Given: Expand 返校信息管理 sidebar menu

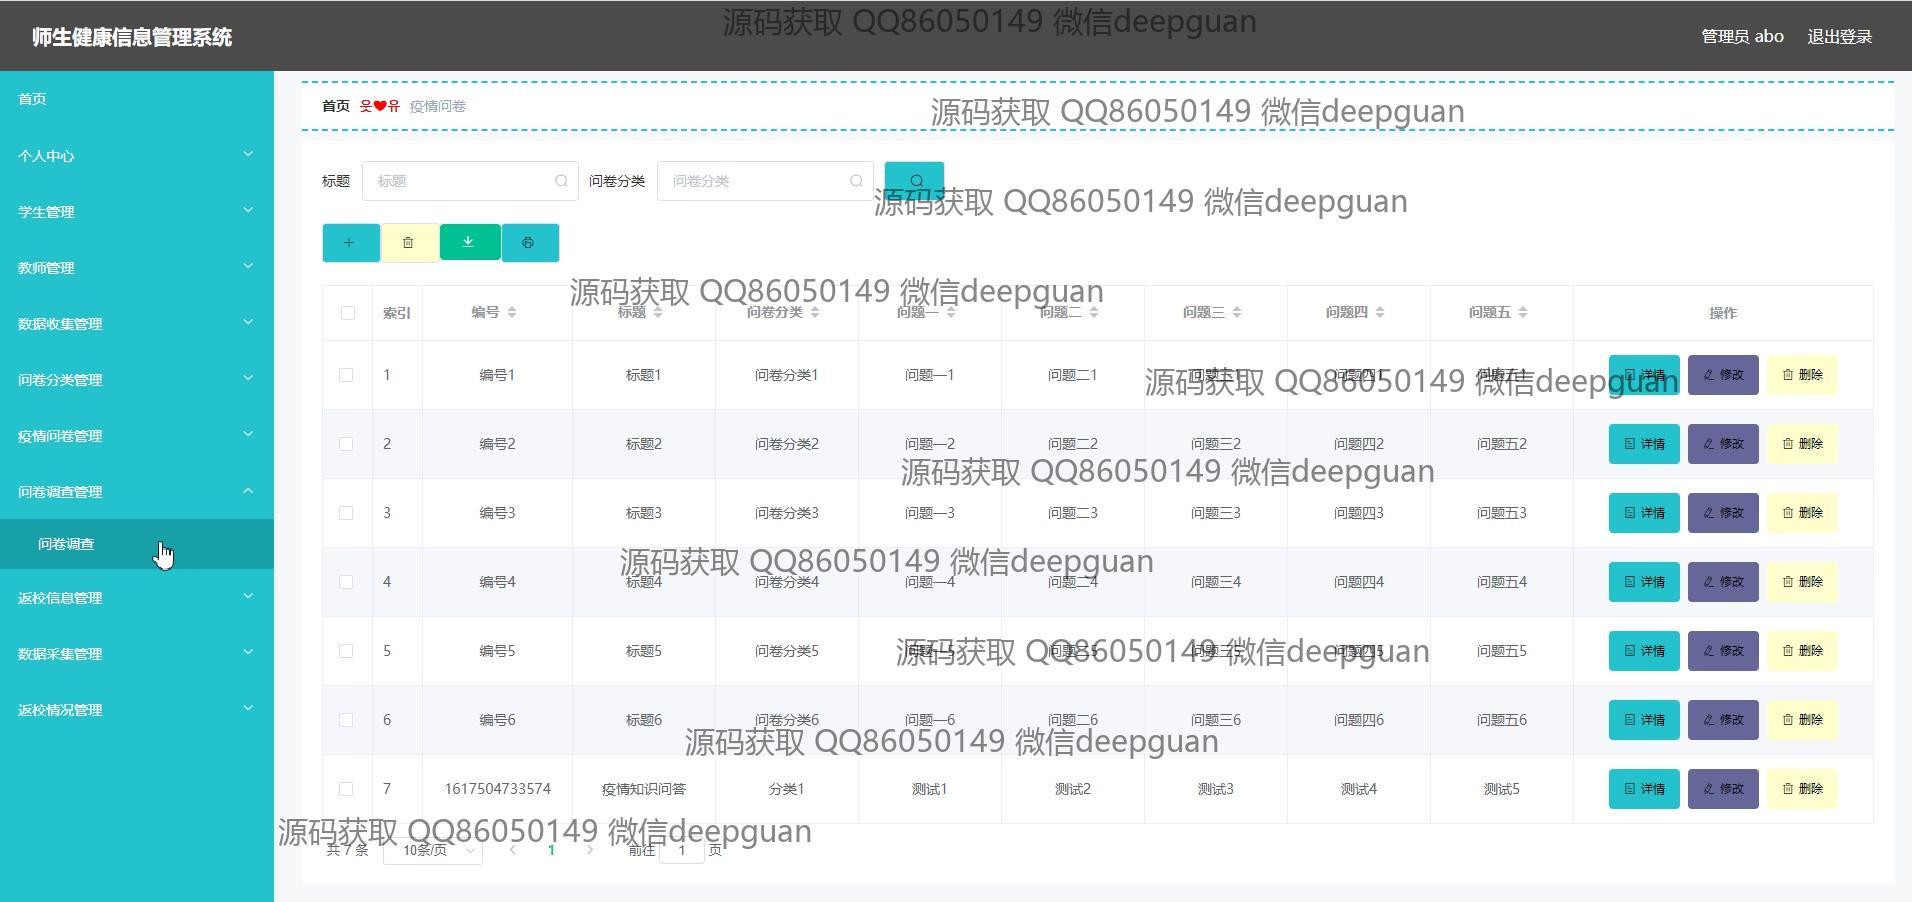Looking at the screenshot, I should [x=137, y=597].
